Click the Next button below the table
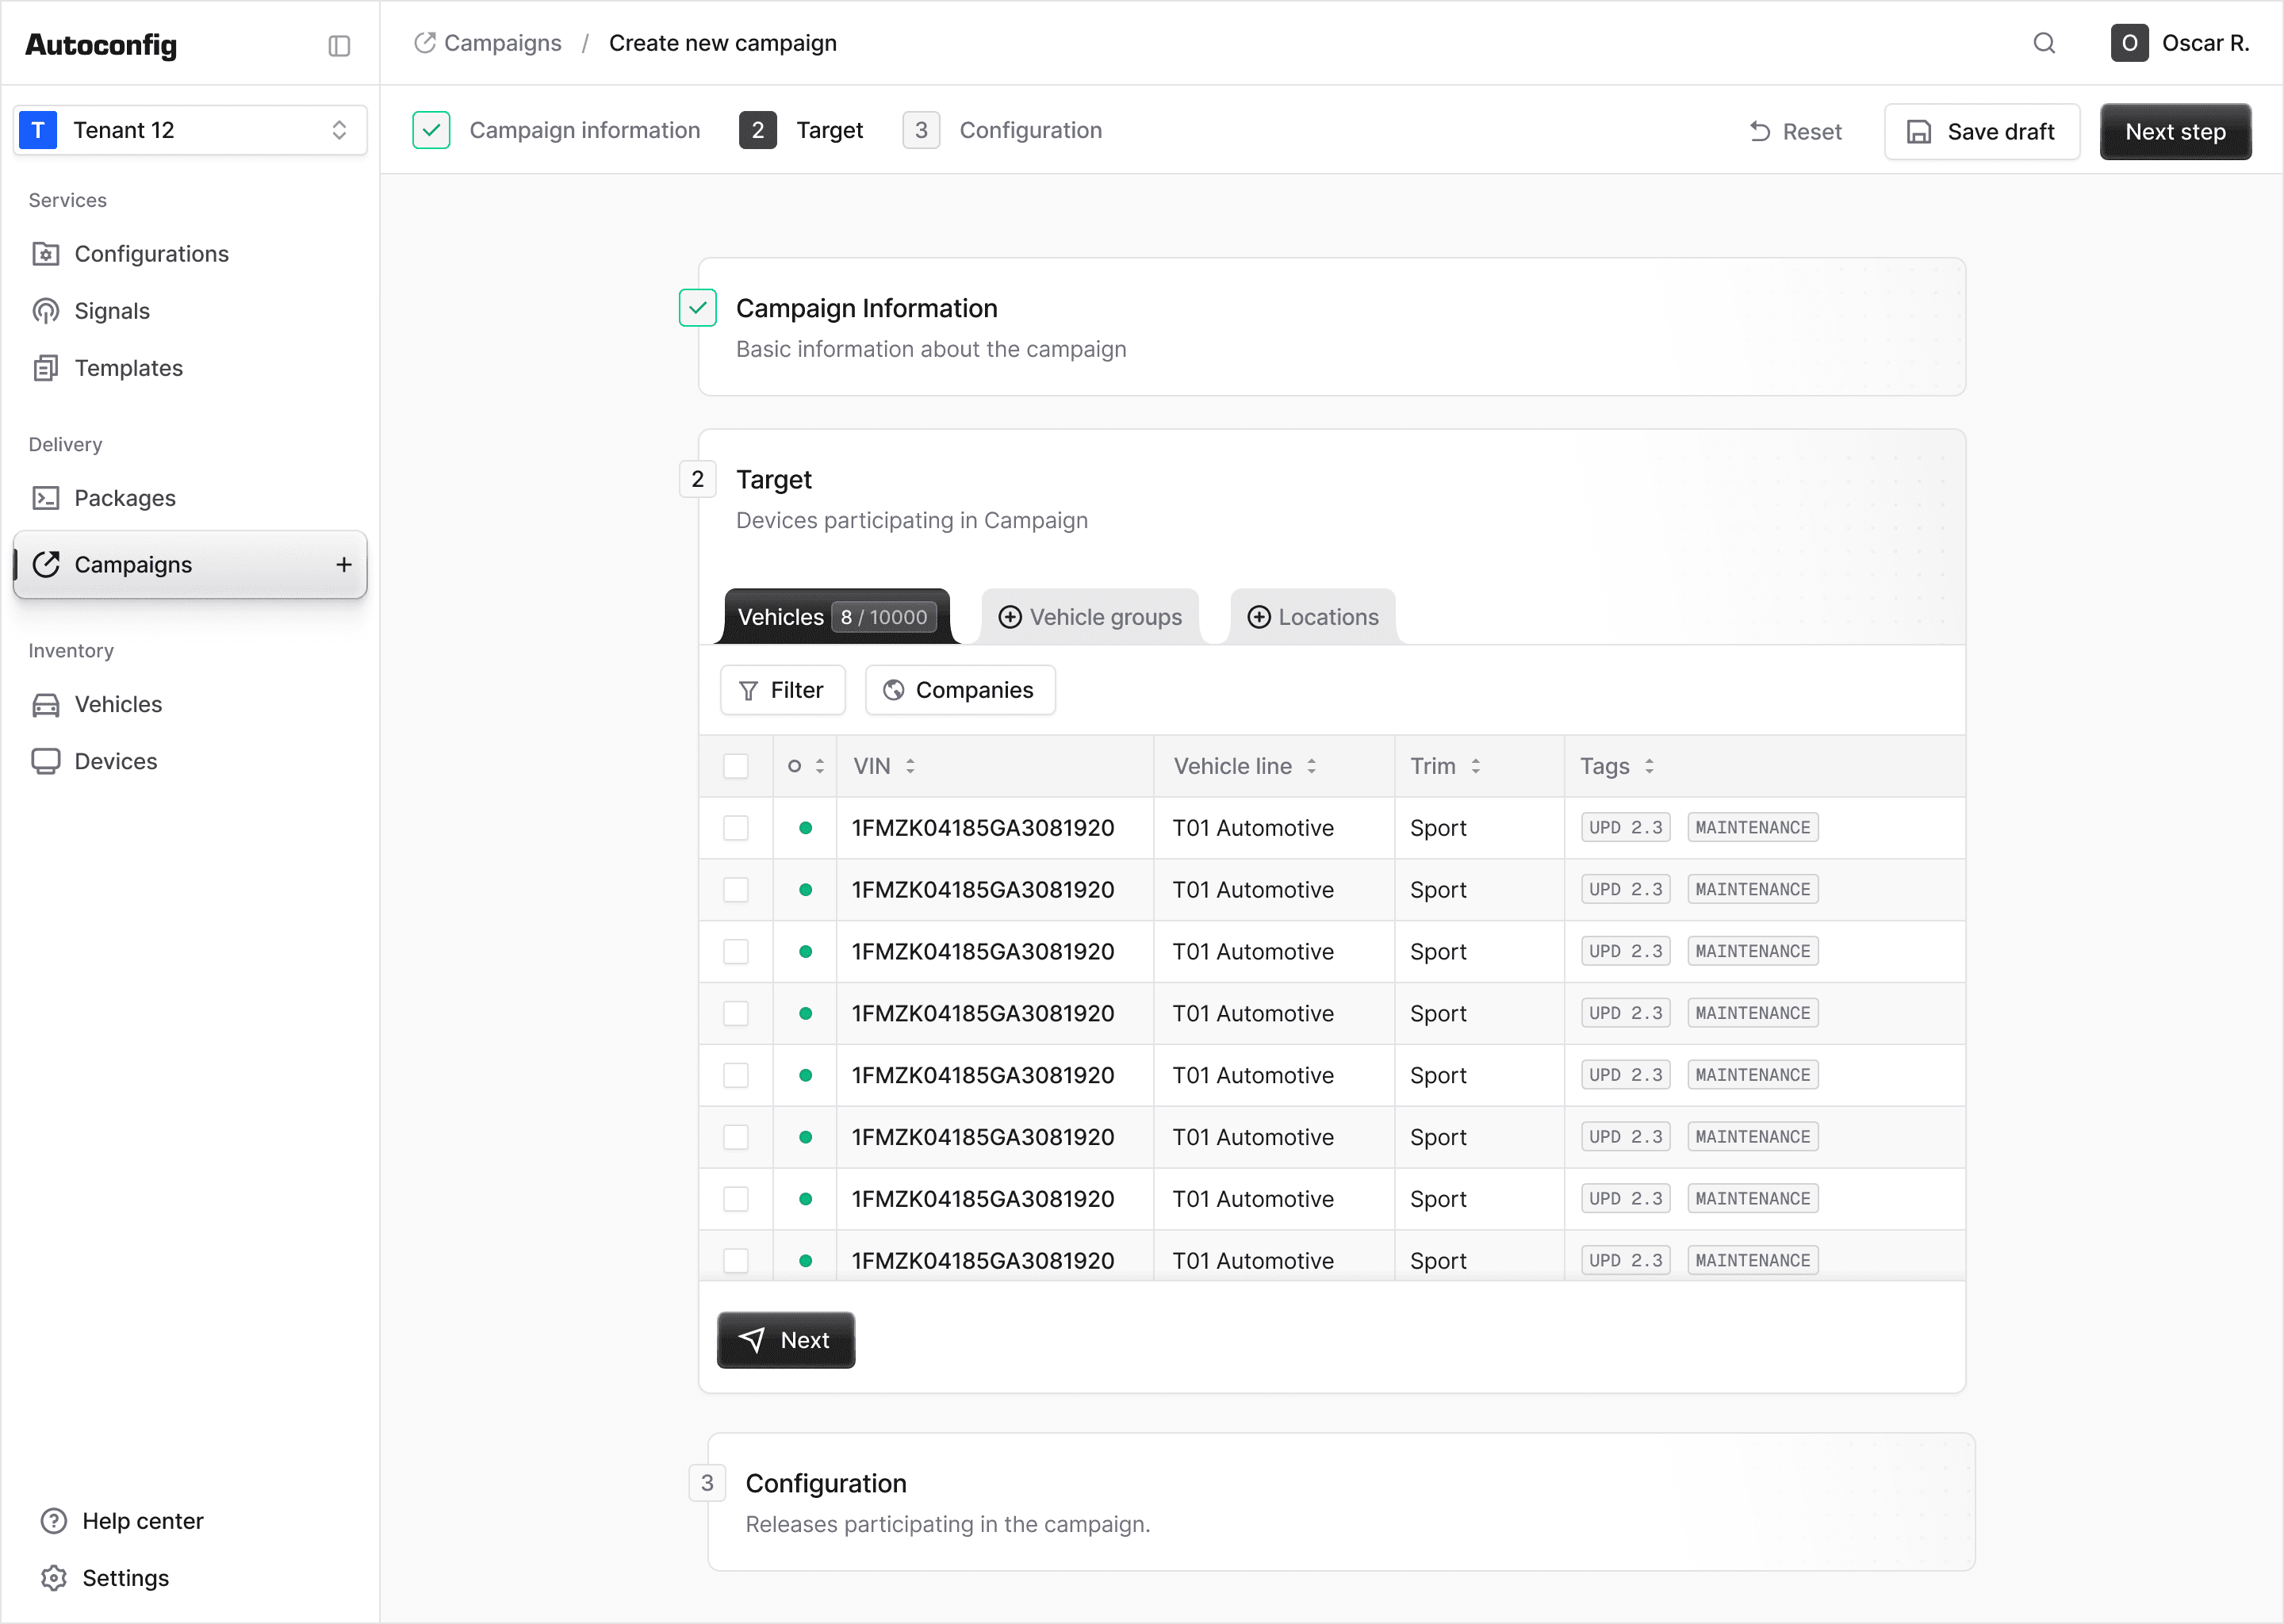The height and width of the screenshot is (1624, 2284). [x=786, y=1340]
